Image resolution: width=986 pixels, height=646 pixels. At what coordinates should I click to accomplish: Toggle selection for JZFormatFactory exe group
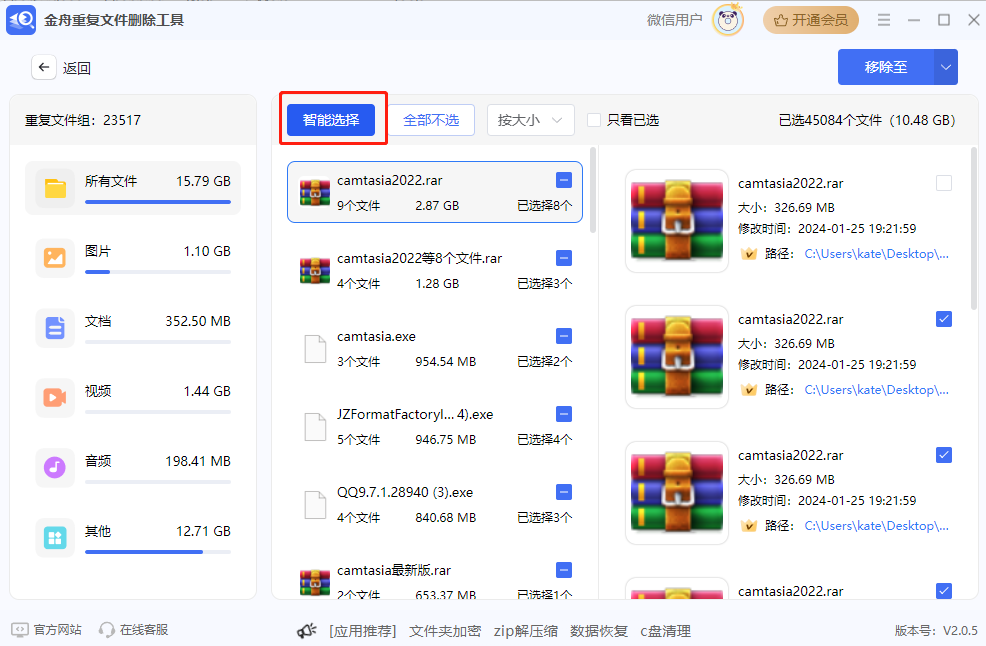tap(564, 414)
